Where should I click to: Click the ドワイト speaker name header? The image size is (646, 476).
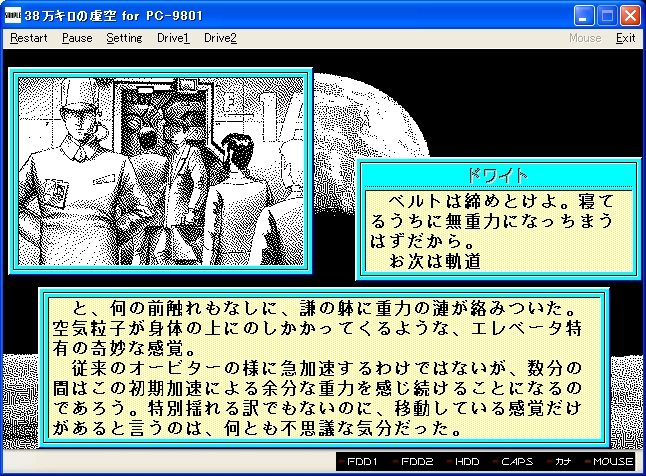click(x=497, y=174)
